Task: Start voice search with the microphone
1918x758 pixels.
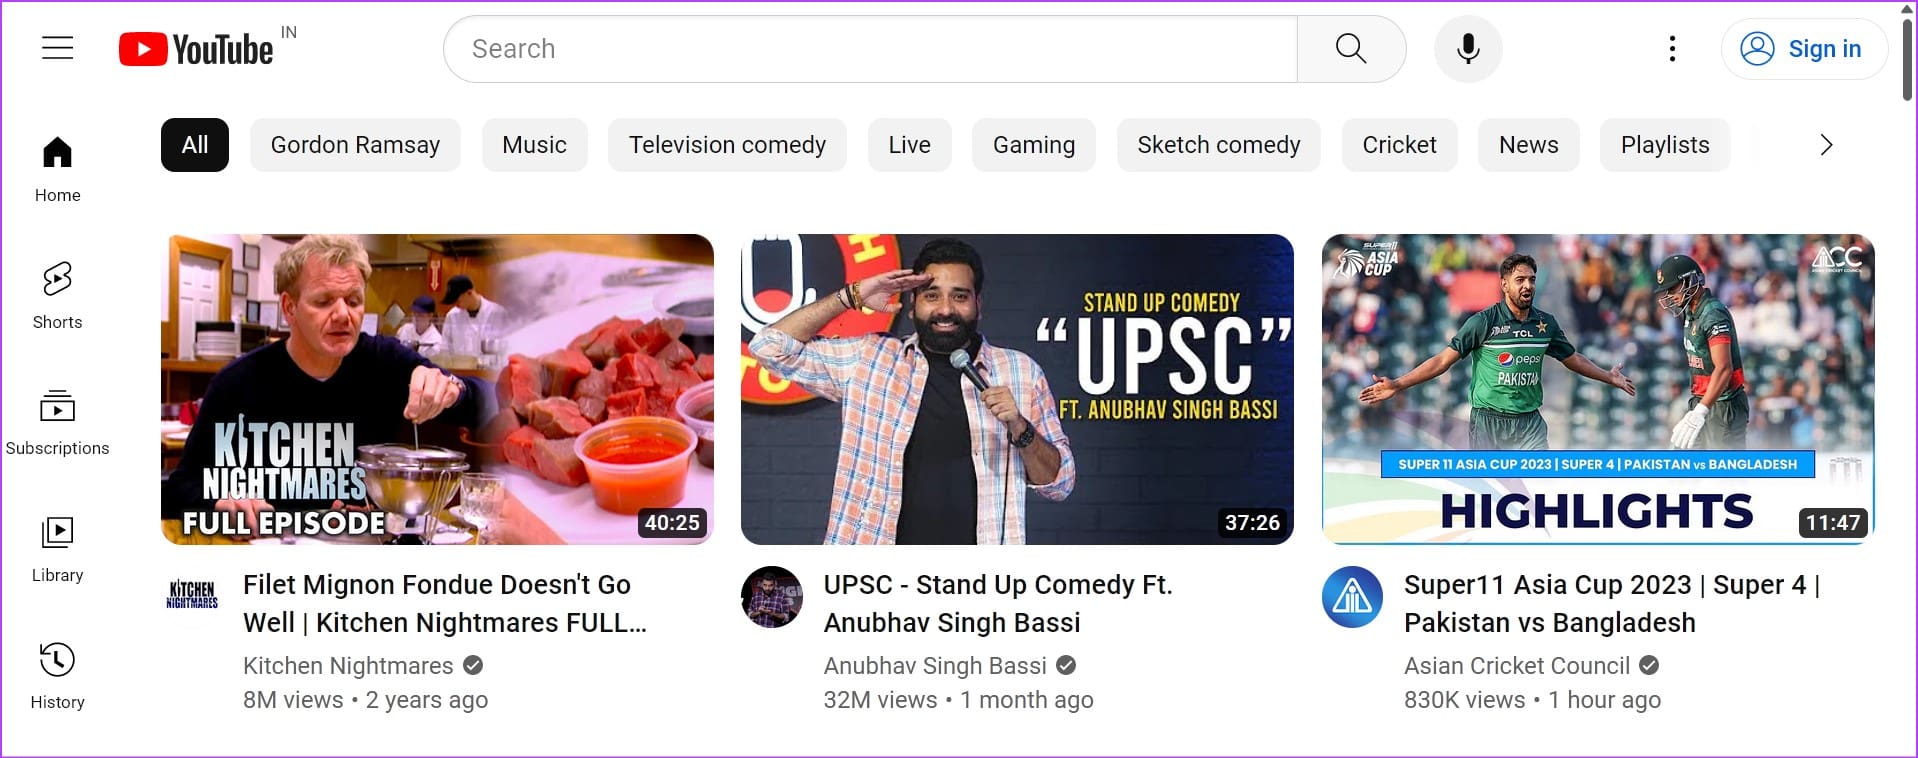Action: 1468,49
